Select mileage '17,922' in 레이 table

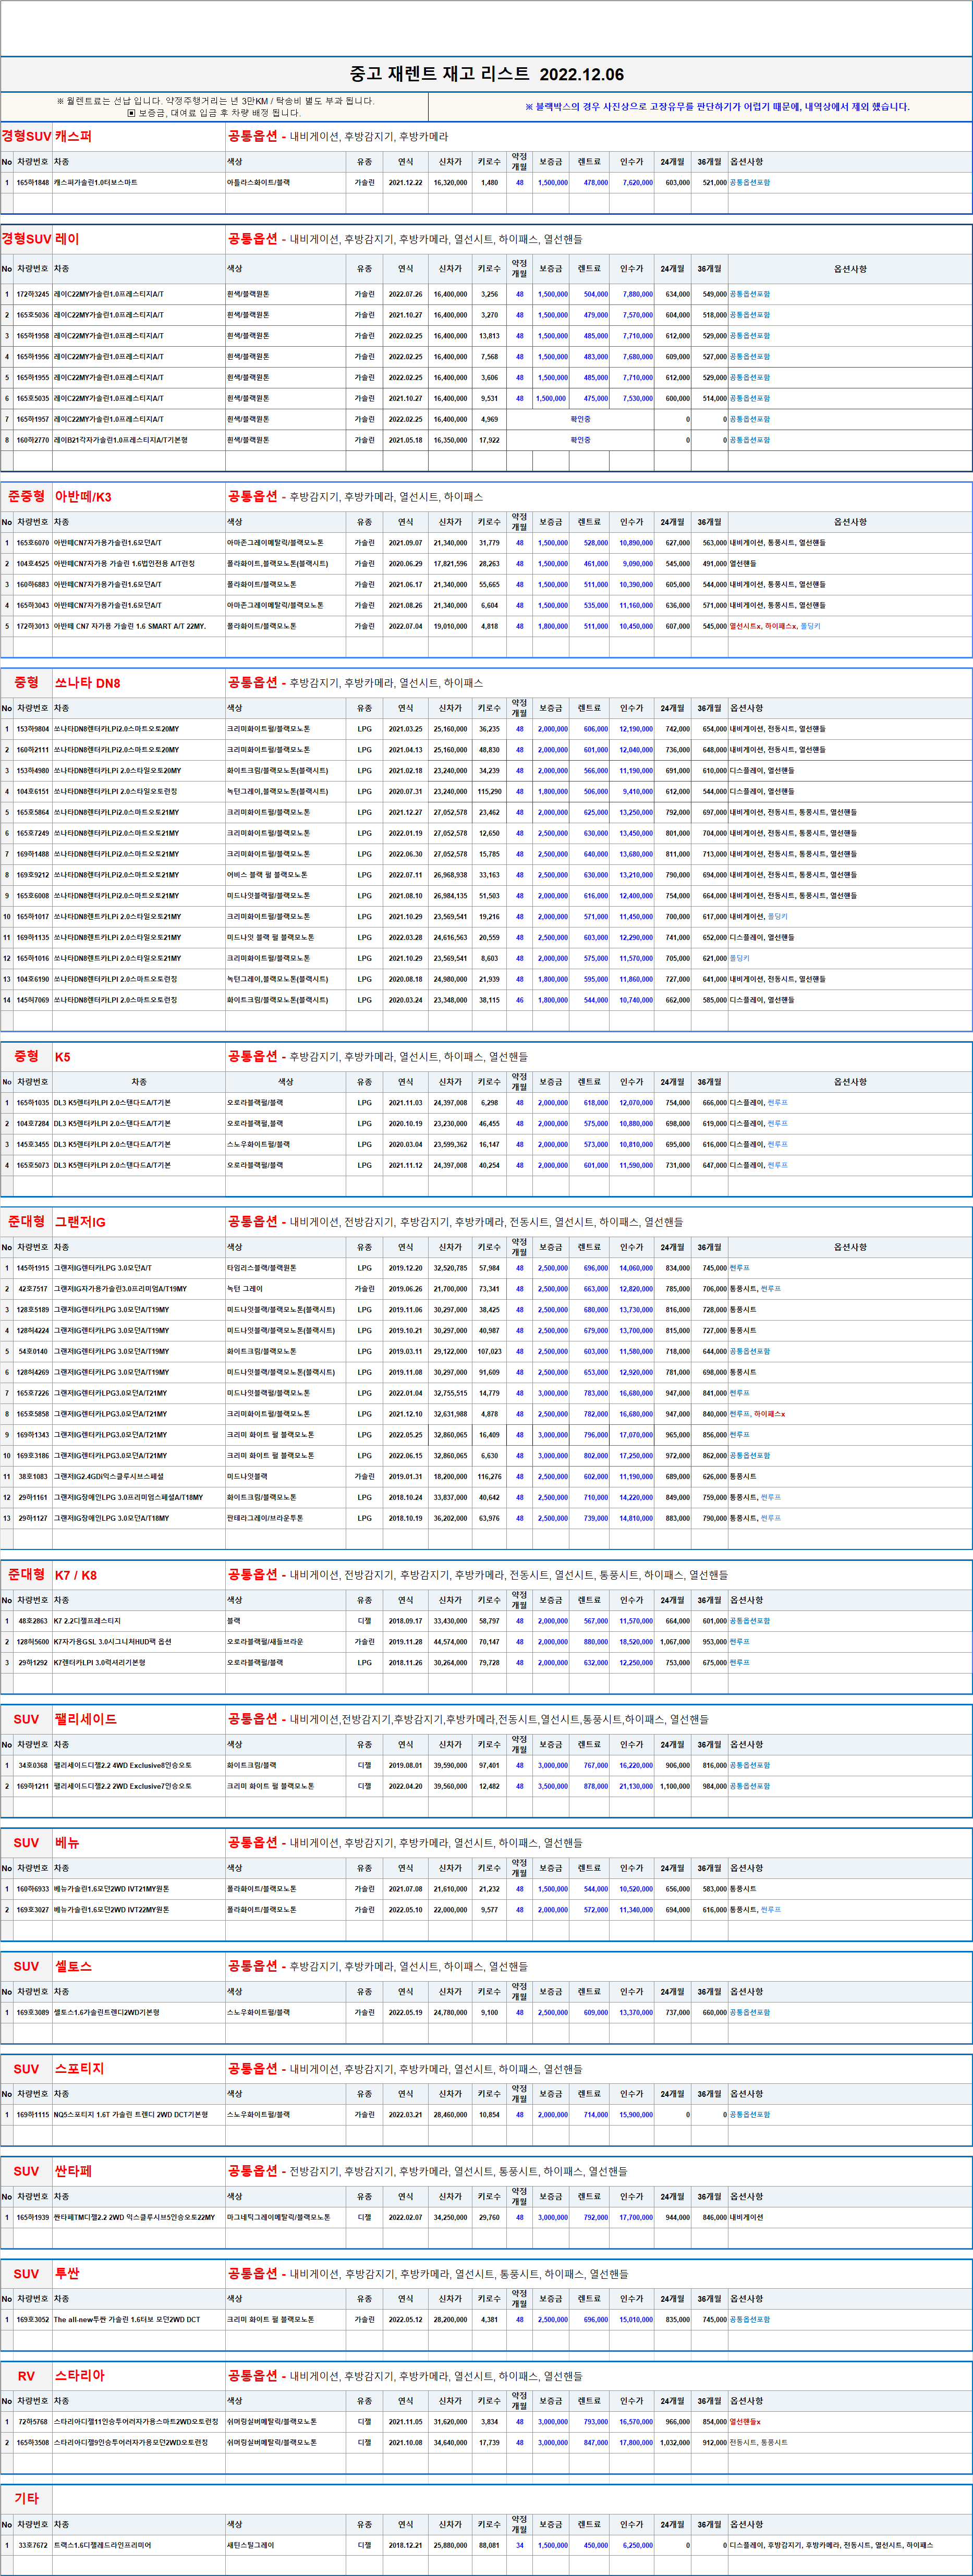(x=489, y=440)
